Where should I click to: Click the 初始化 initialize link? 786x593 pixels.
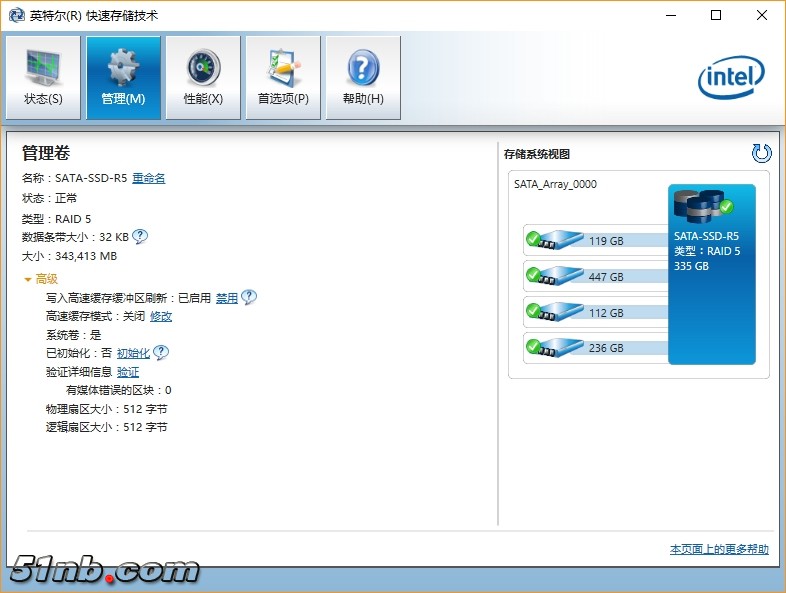133,353
